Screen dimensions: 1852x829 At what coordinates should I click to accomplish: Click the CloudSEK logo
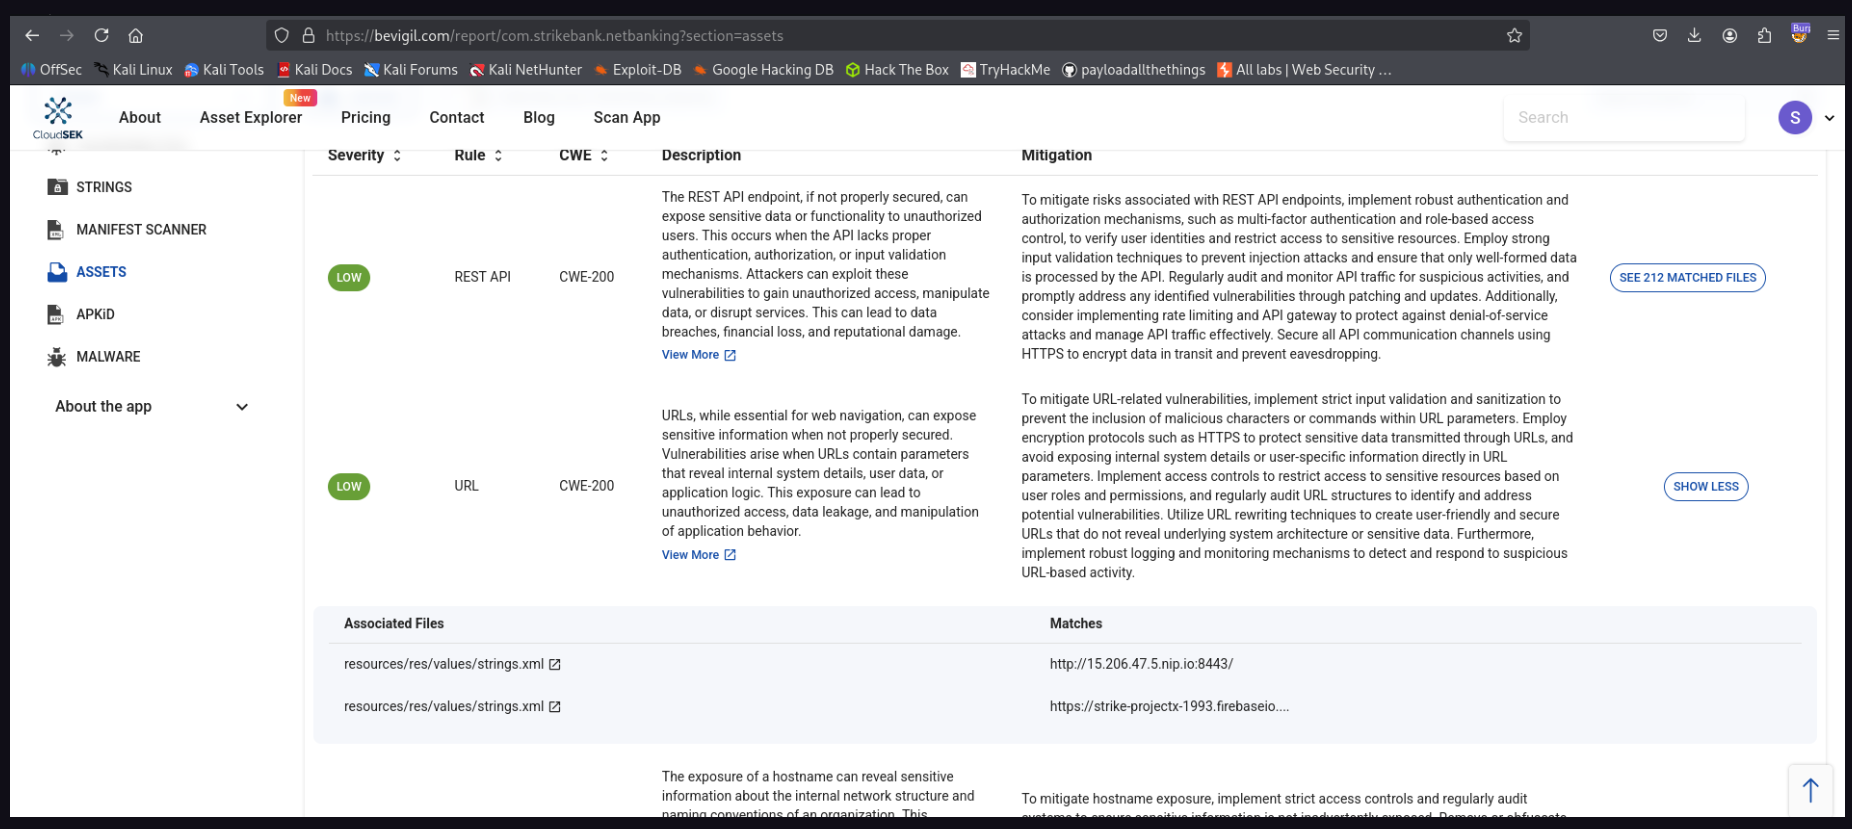tap(58, 117)
